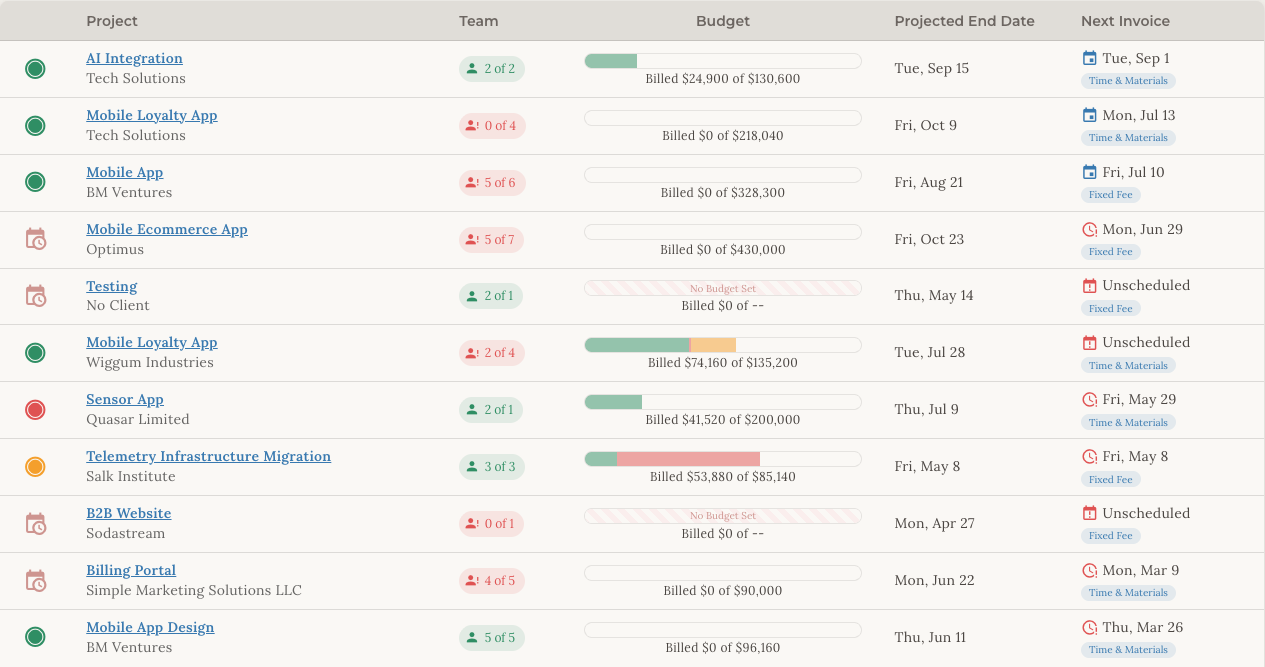The height and width of the screenshot is (667, 1265).
Task: Click the No Budget Set bar for Testing
Action: pyautogui.click(x=723, y=288)
